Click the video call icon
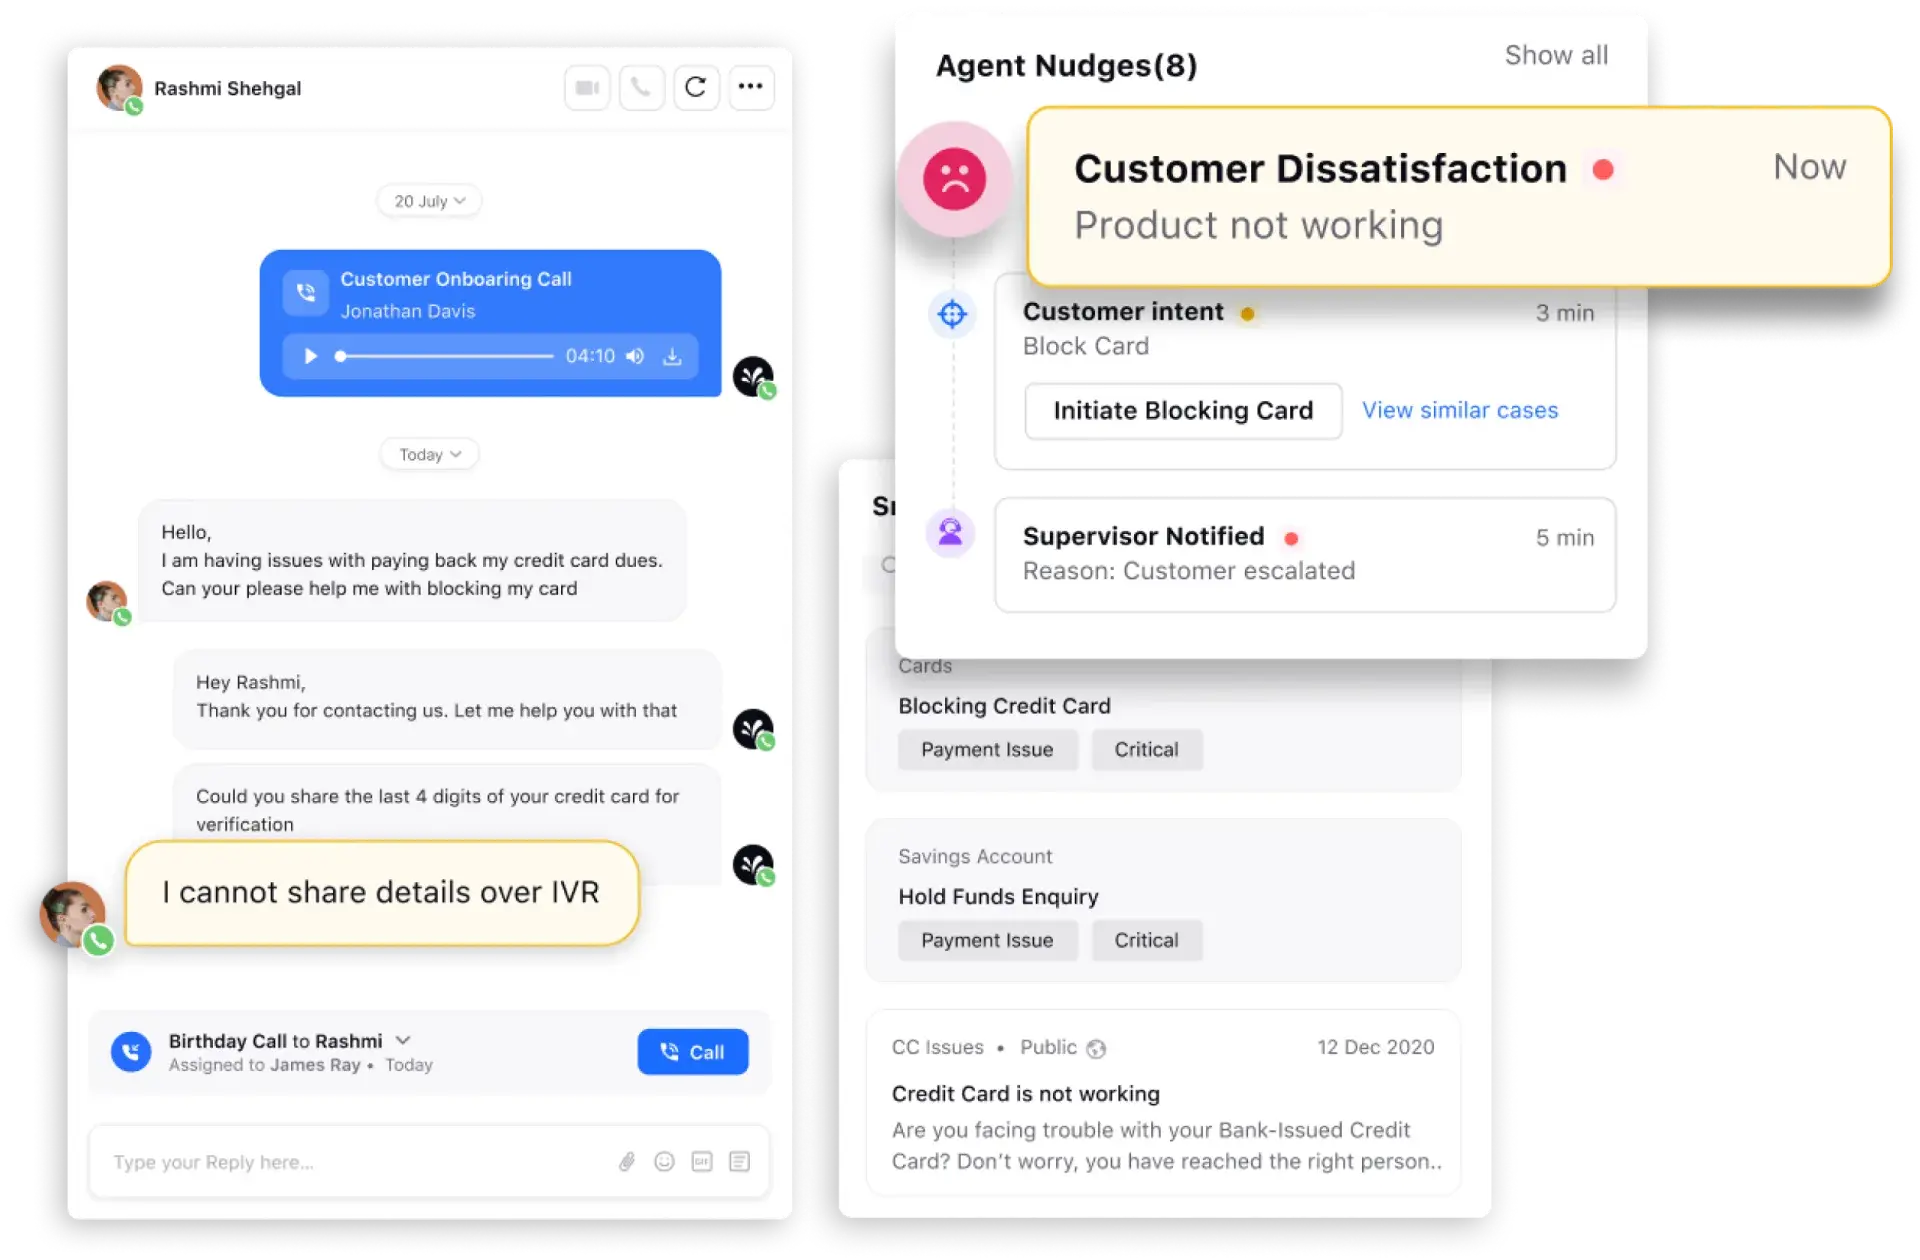1920x1260 pixels. [583, 89]
